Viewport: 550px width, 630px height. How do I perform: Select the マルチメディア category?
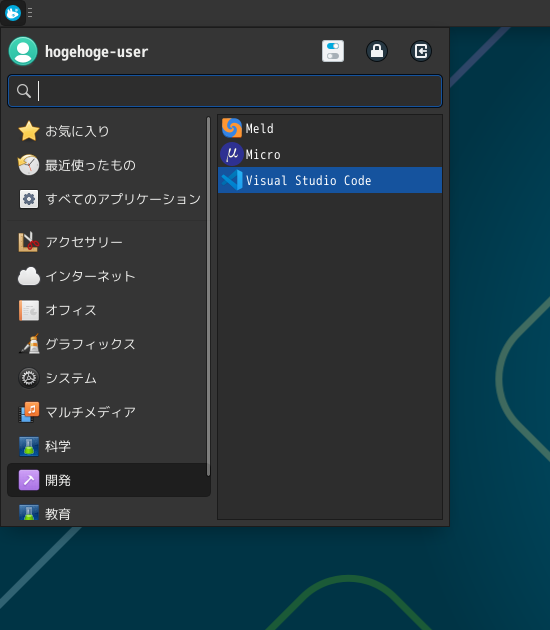click(107, 412)
